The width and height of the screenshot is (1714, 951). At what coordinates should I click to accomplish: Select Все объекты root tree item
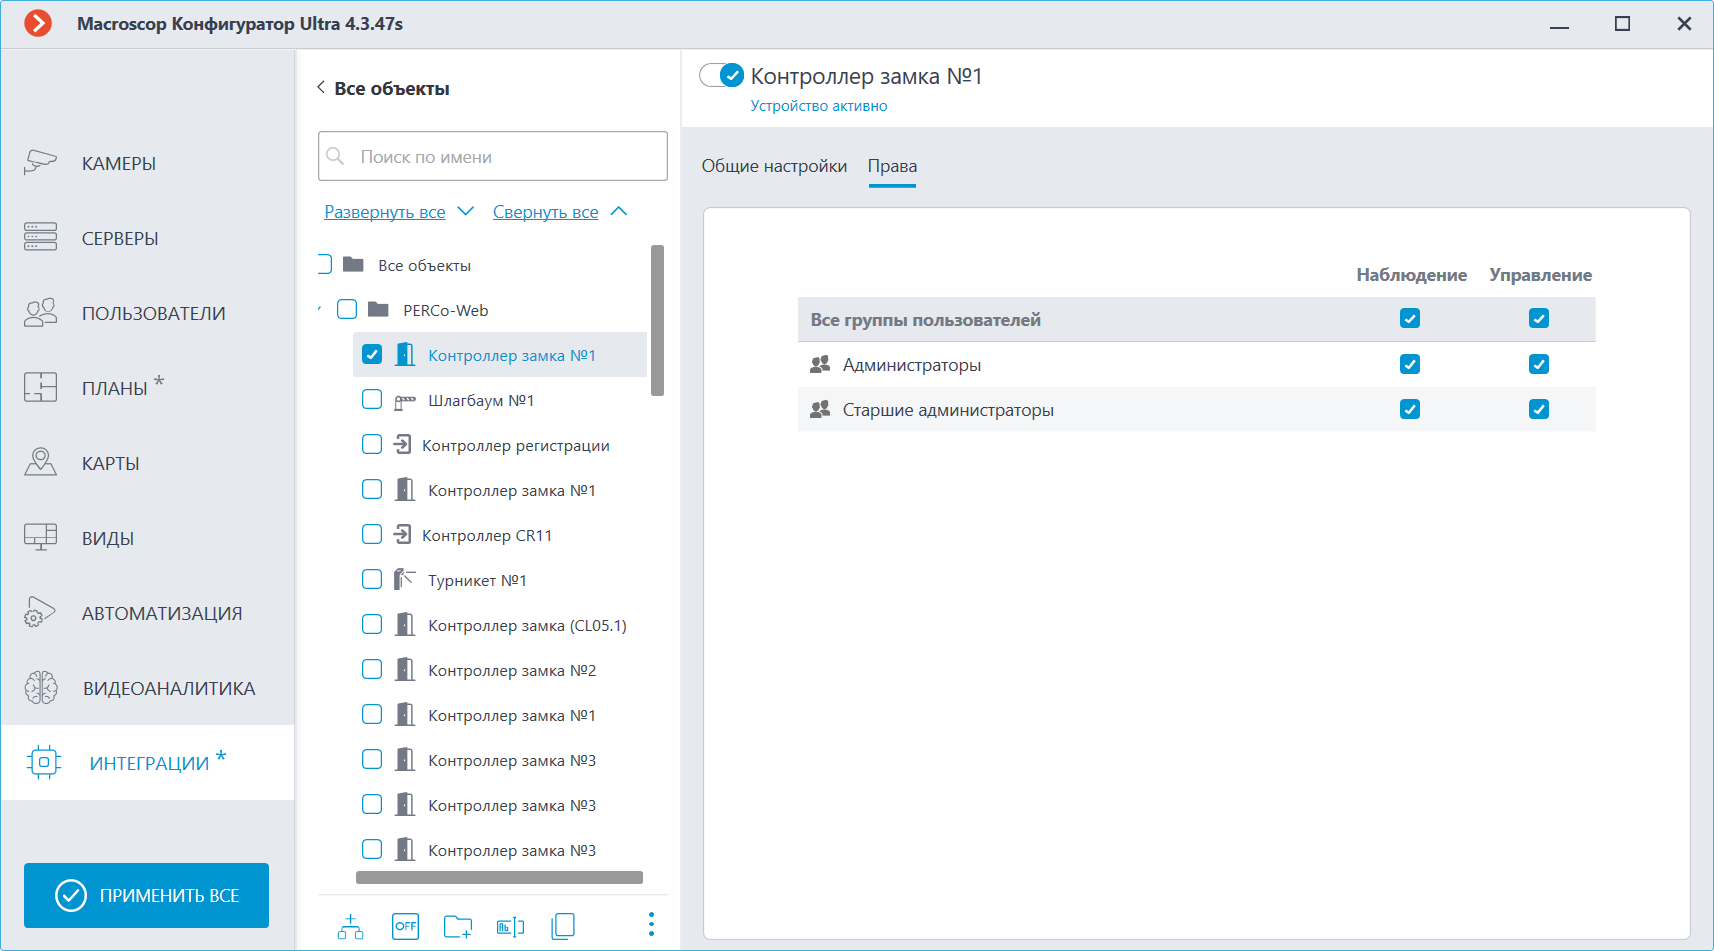(424, 265)
